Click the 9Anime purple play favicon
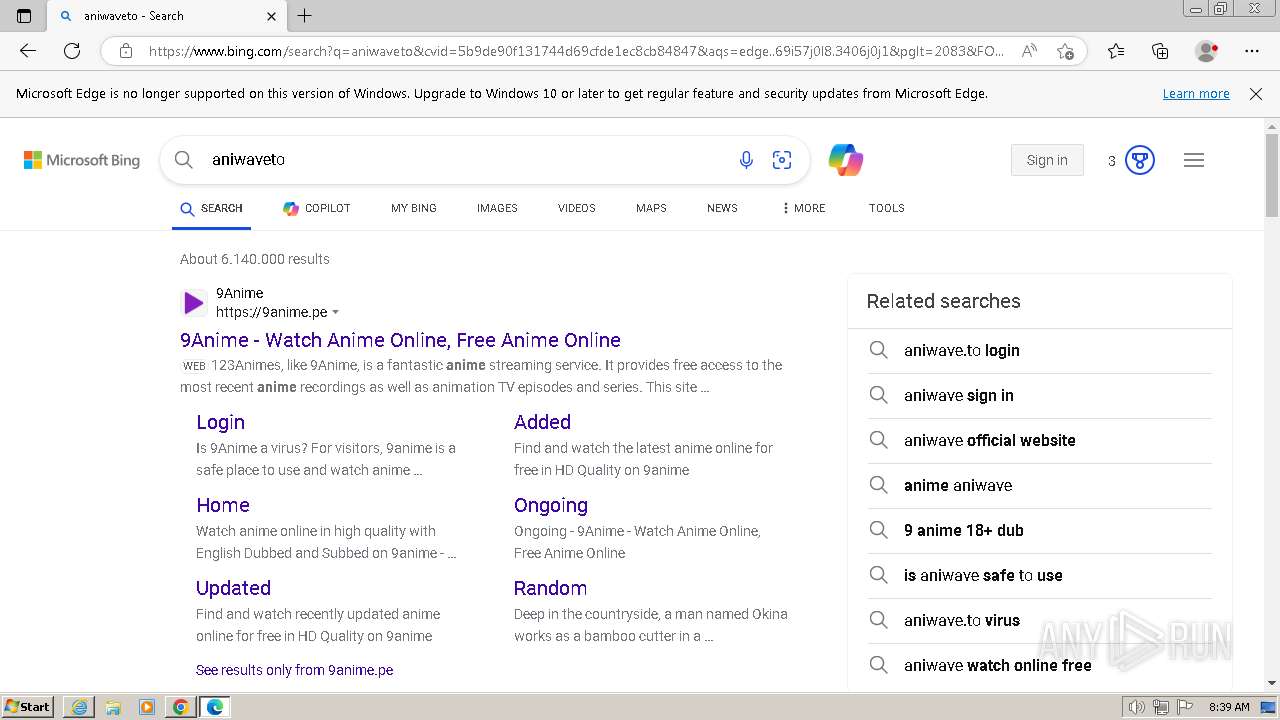 pos(193,303)
